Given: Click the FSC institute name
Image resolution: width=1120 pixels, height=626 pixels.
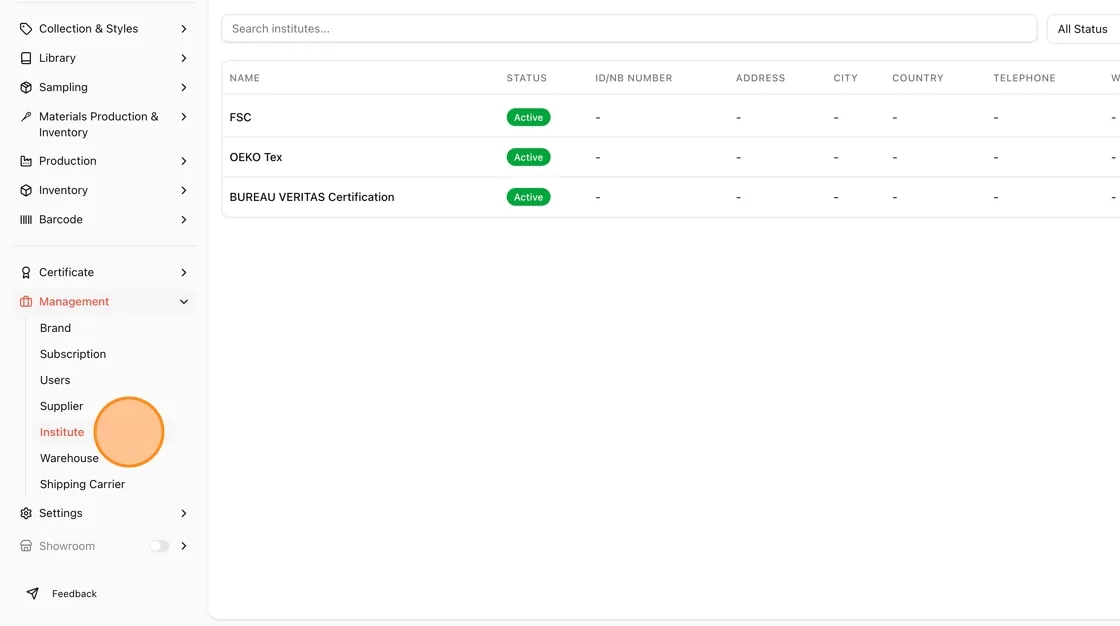Looking at the screenshot, I should click(x=241, y=117).
